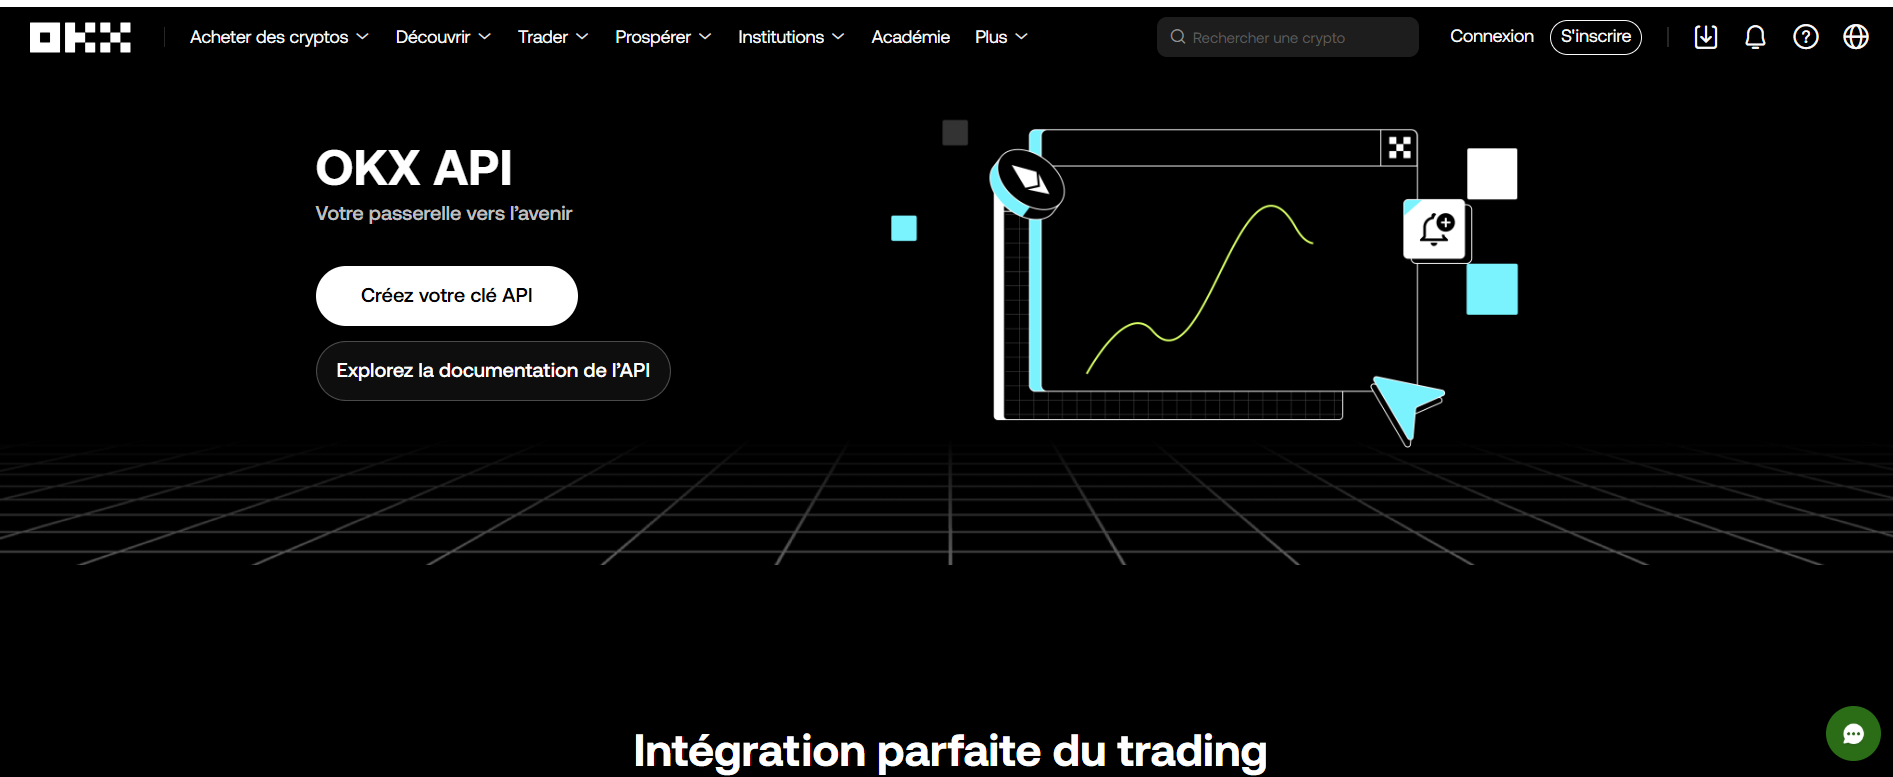Screen dimensions: 1893x777
Task: Open the Trader menu
Action: [543, 37]
